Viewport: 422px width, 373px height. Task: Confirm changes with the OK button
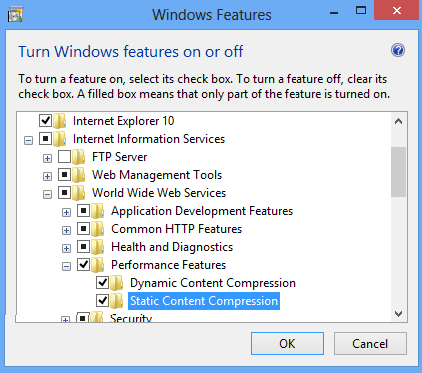pos(287,343)
